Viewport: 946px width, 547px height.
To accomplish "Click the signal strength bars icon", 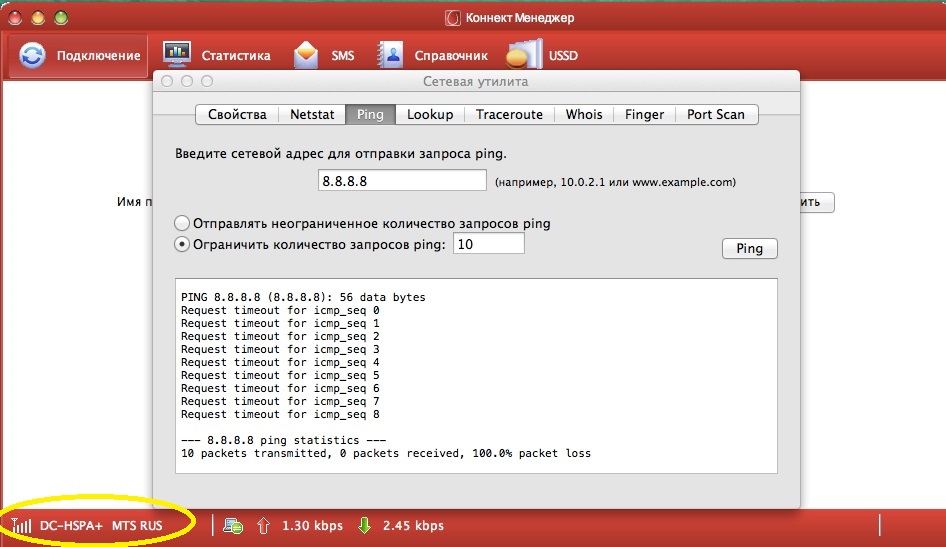I will [x=21, y=526].
